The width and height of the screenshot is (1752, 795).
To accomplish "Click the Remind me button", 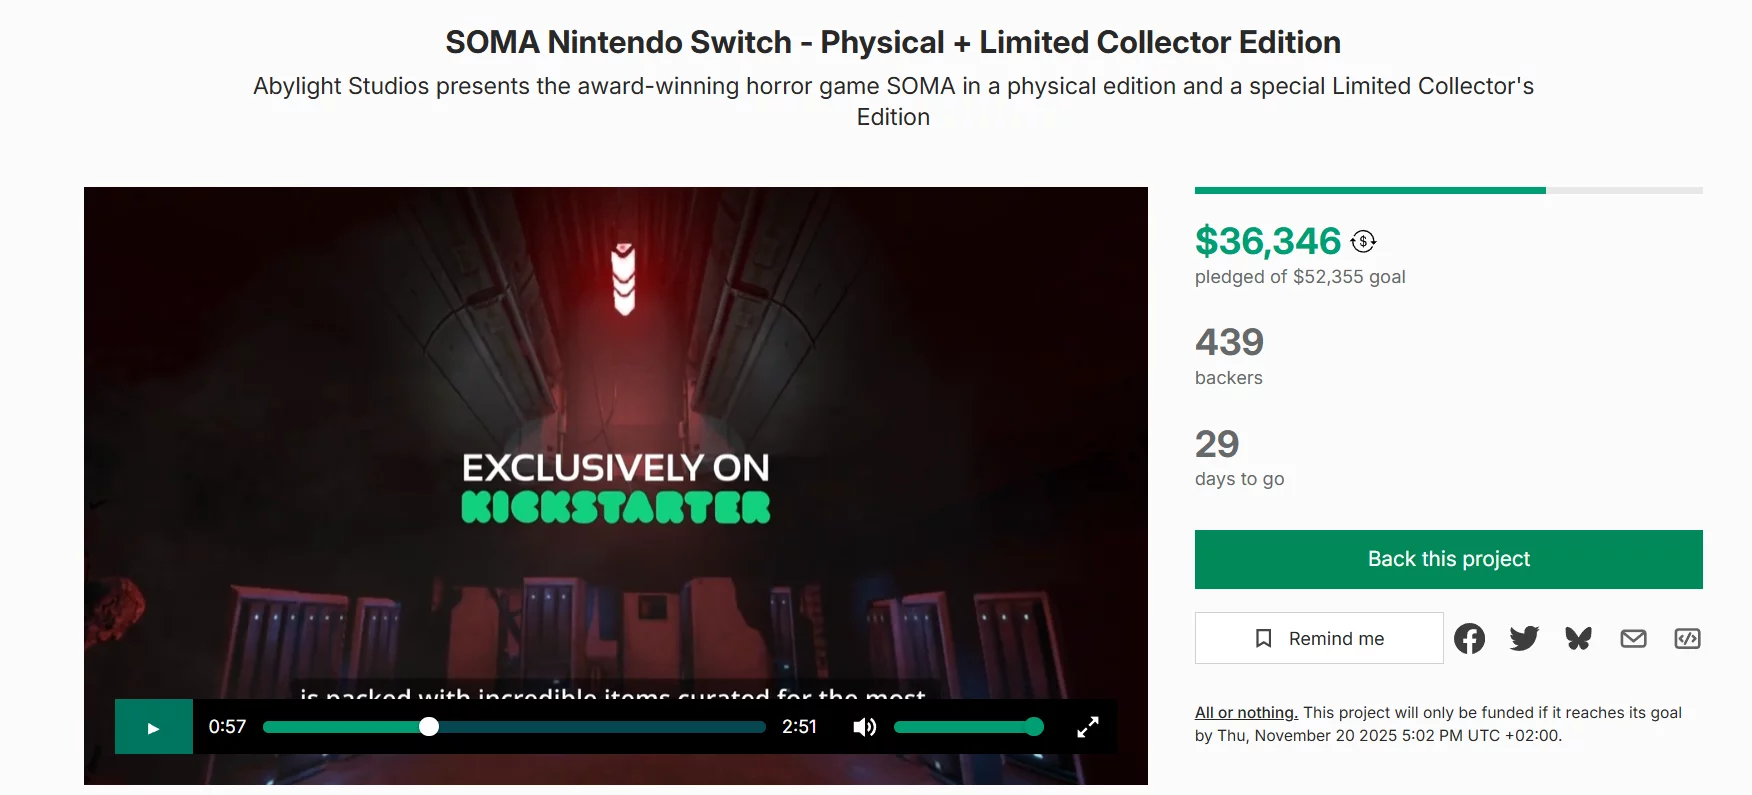I will [x=1319, y=638].
